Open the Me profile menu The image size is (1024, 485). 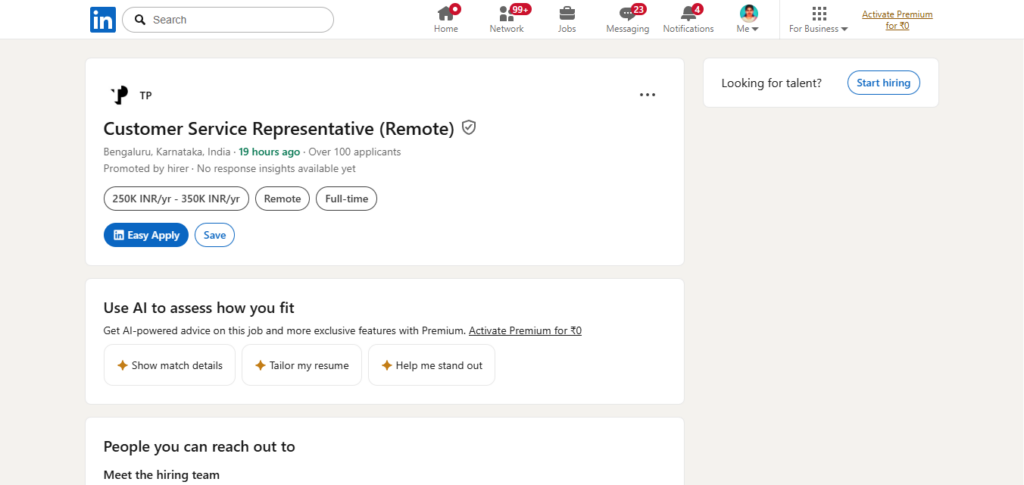[x=748, y=20]
